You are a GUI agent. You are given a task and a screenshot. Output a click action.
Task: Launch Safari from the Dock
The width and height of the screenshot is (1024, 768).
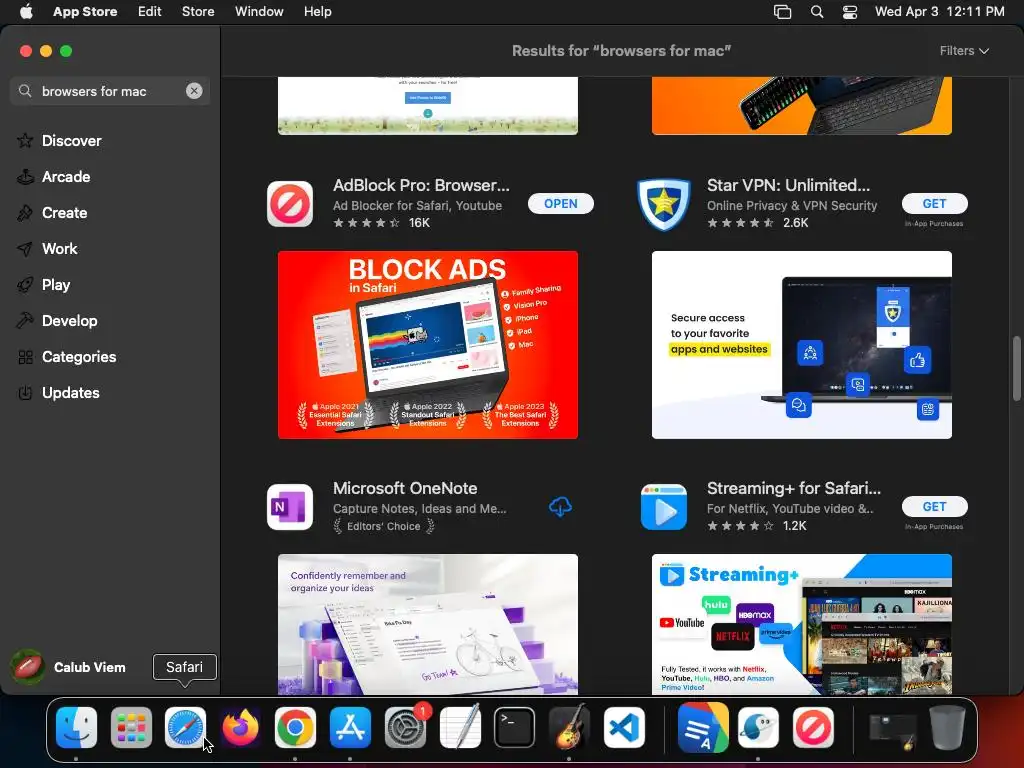[185, 727]
